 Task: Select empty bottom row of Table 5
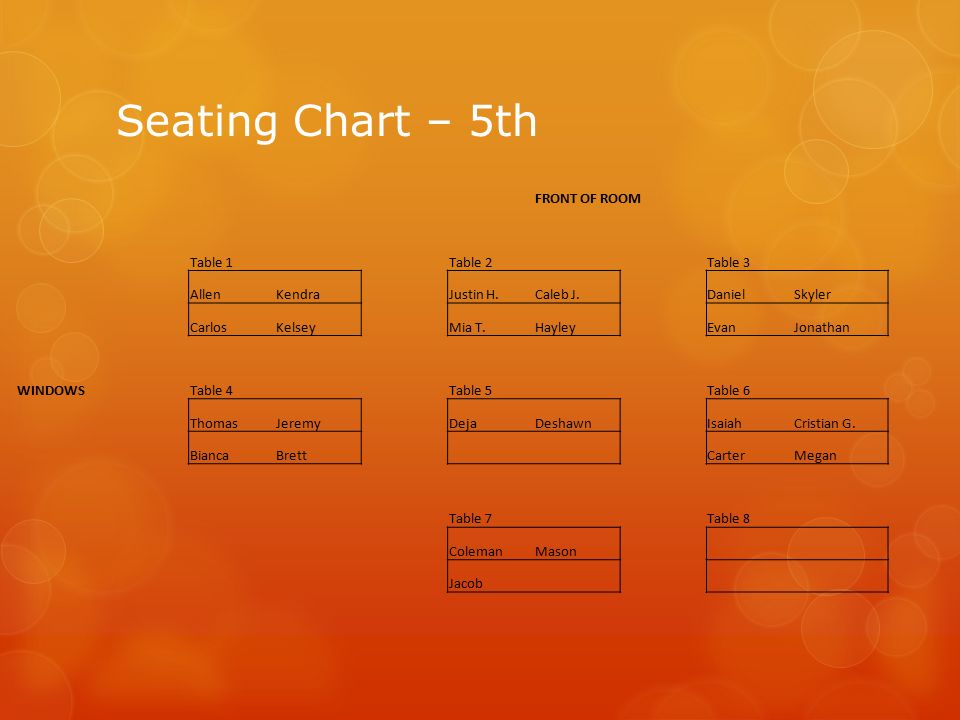(534, 448)
